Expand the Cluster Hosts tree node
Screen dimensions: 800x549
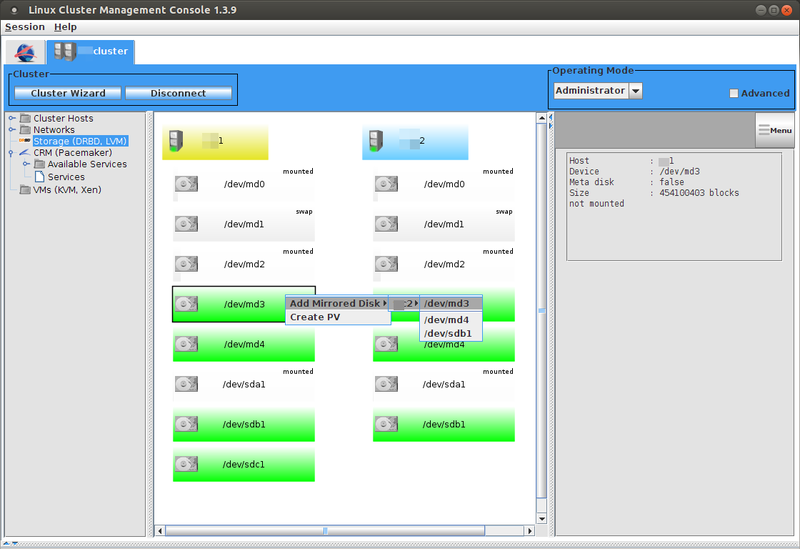(12, 118)
